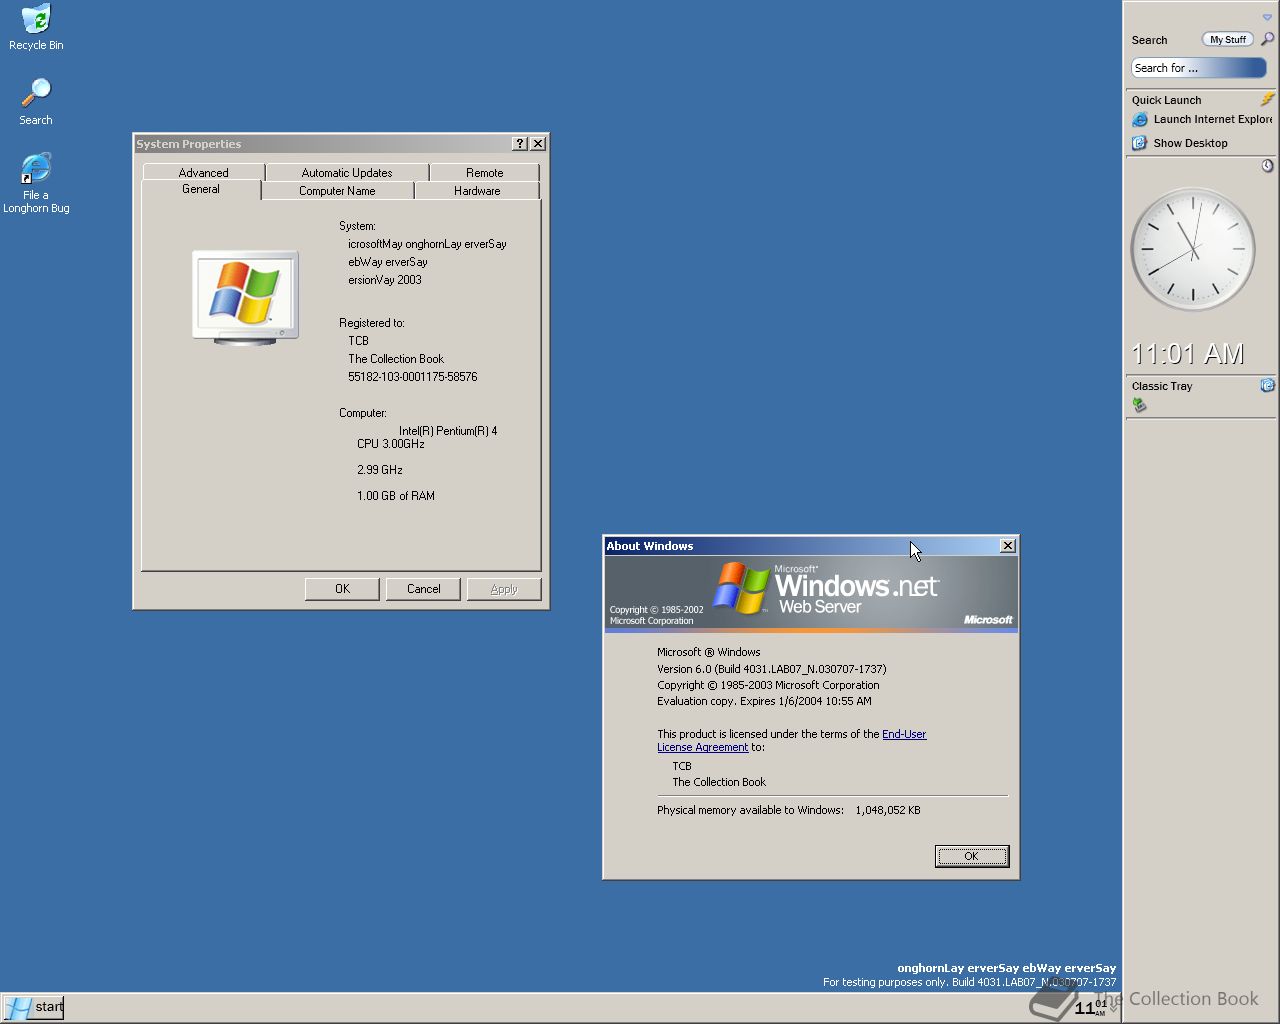The width and height of the screenshot is (1280, 1024).
Task: Close the About Windows dialog
Action: pos(1008,546)
